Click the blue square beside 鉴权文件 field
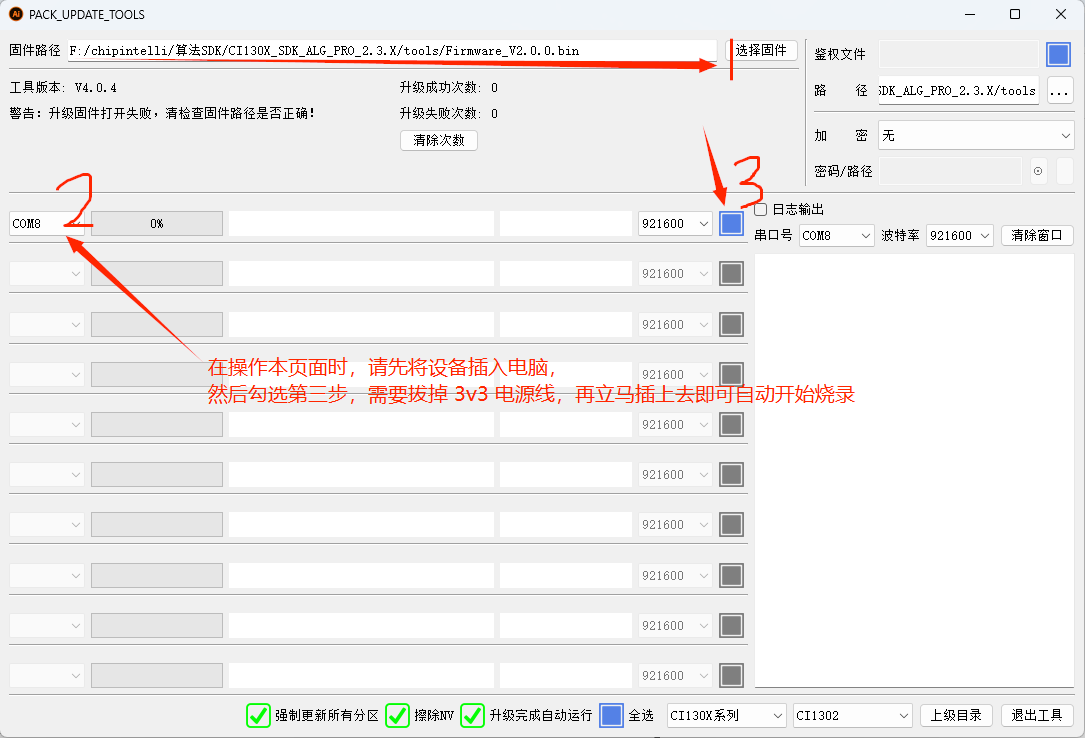This screenshot has width=1085, height=738. 1058,54
